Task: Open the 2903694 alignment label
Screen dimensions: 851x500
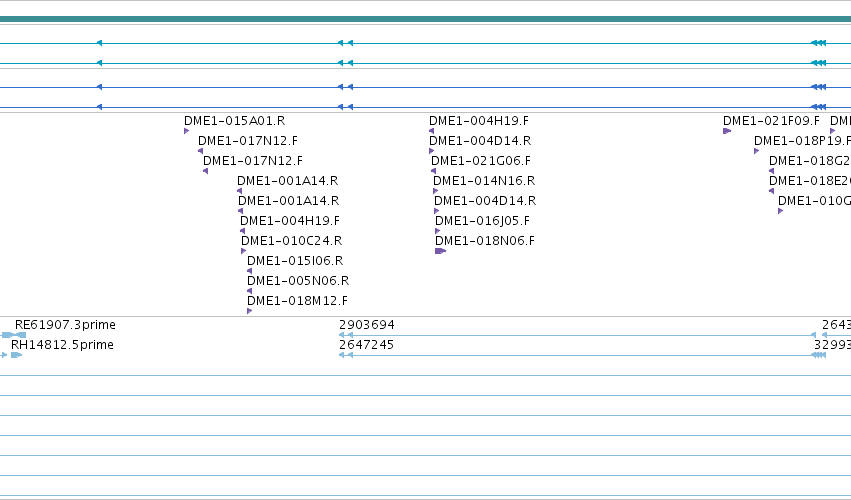Action: (367, 325)
